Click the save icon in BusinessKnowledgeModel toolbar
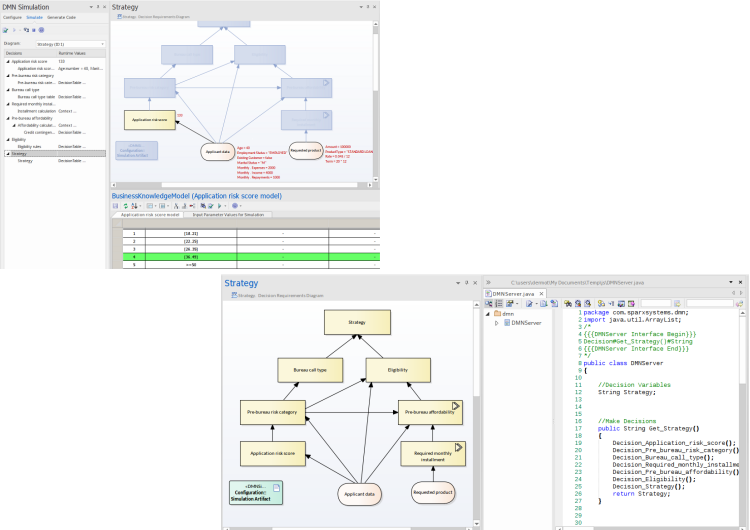 (116, 205)
